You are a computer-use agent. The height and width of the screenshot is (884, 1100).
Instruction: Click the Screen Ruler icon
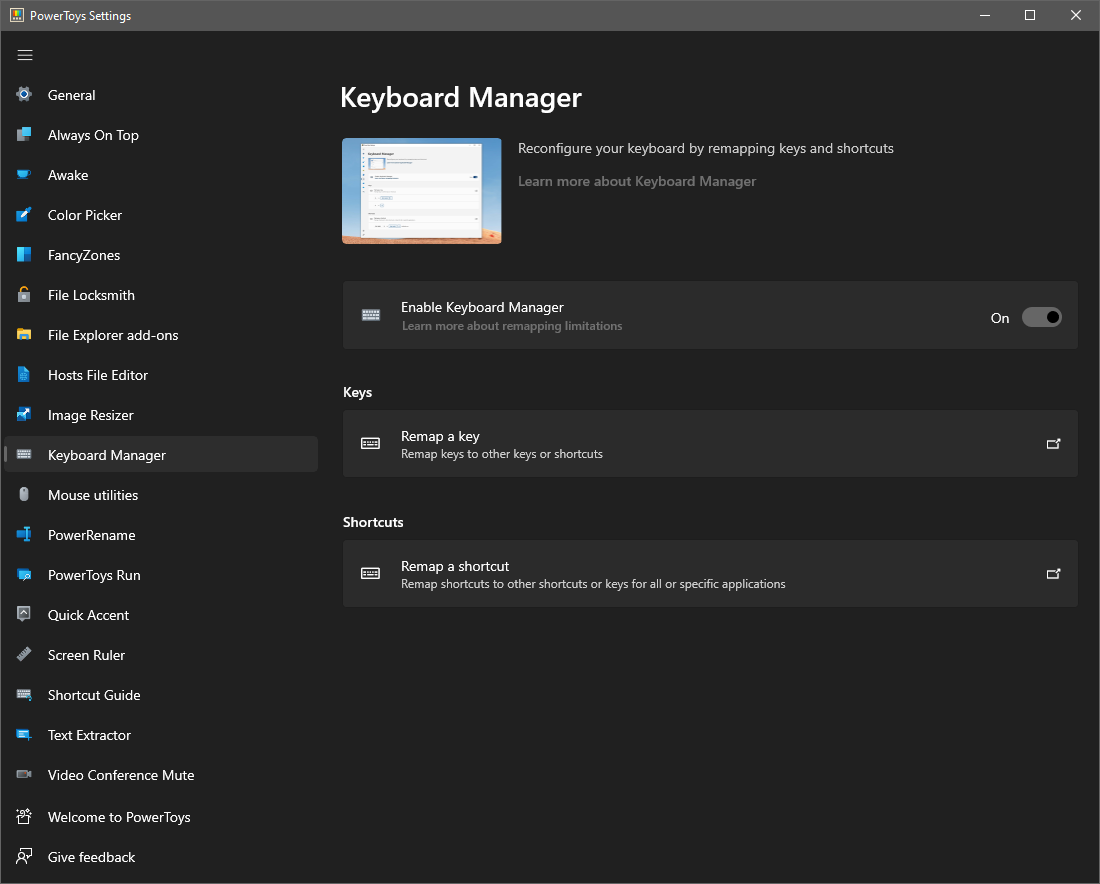[24, 655]
